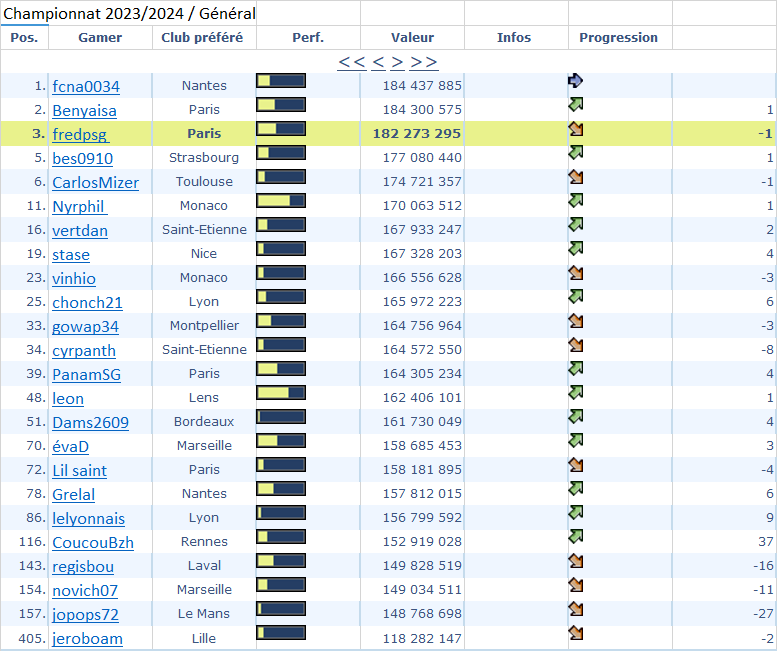Click the blue stable arrow for fcna0034
777x651 pixels.
(575, 80)
